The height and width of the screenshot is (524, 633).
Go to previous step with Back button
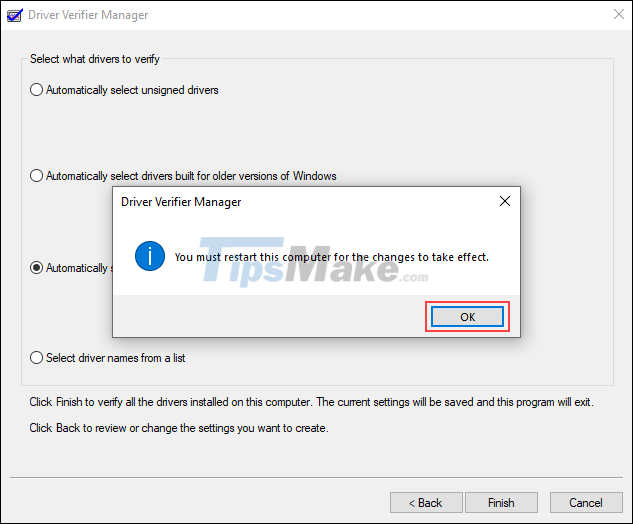(x=426, y=503)
